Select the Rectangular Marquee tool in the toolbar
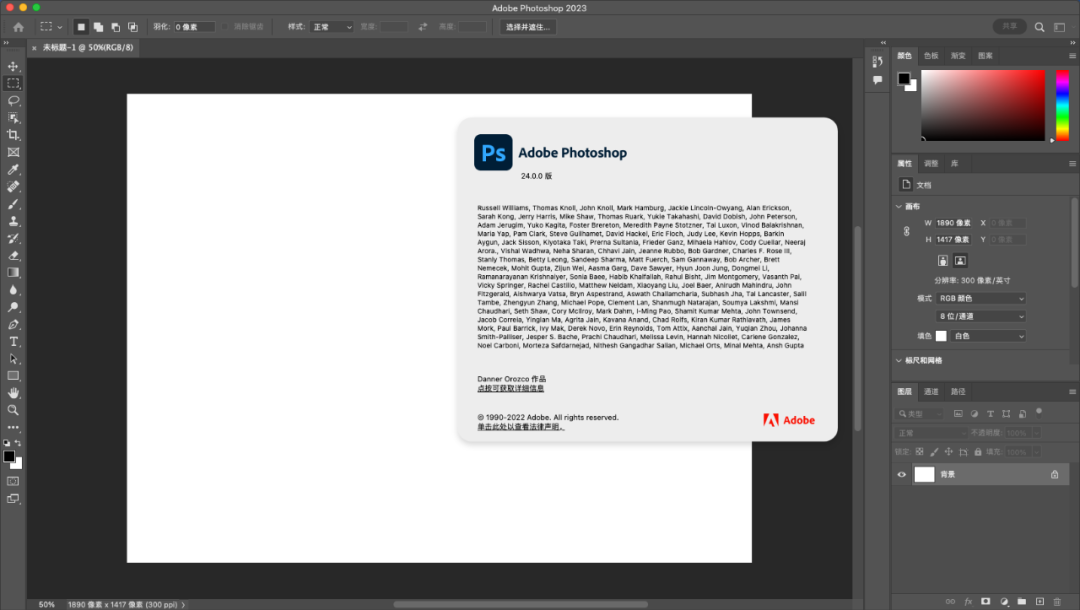 (13, 83)
